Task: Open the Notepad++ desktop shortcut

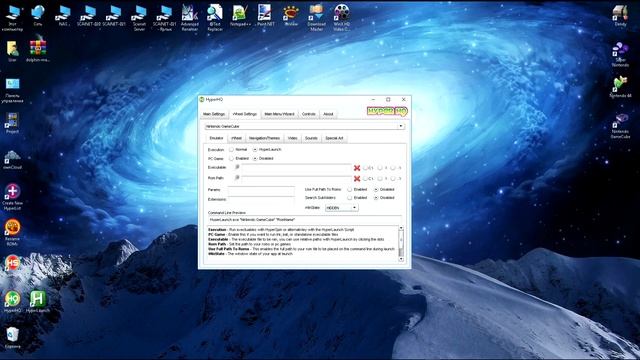Action: [x=240, y=15]
